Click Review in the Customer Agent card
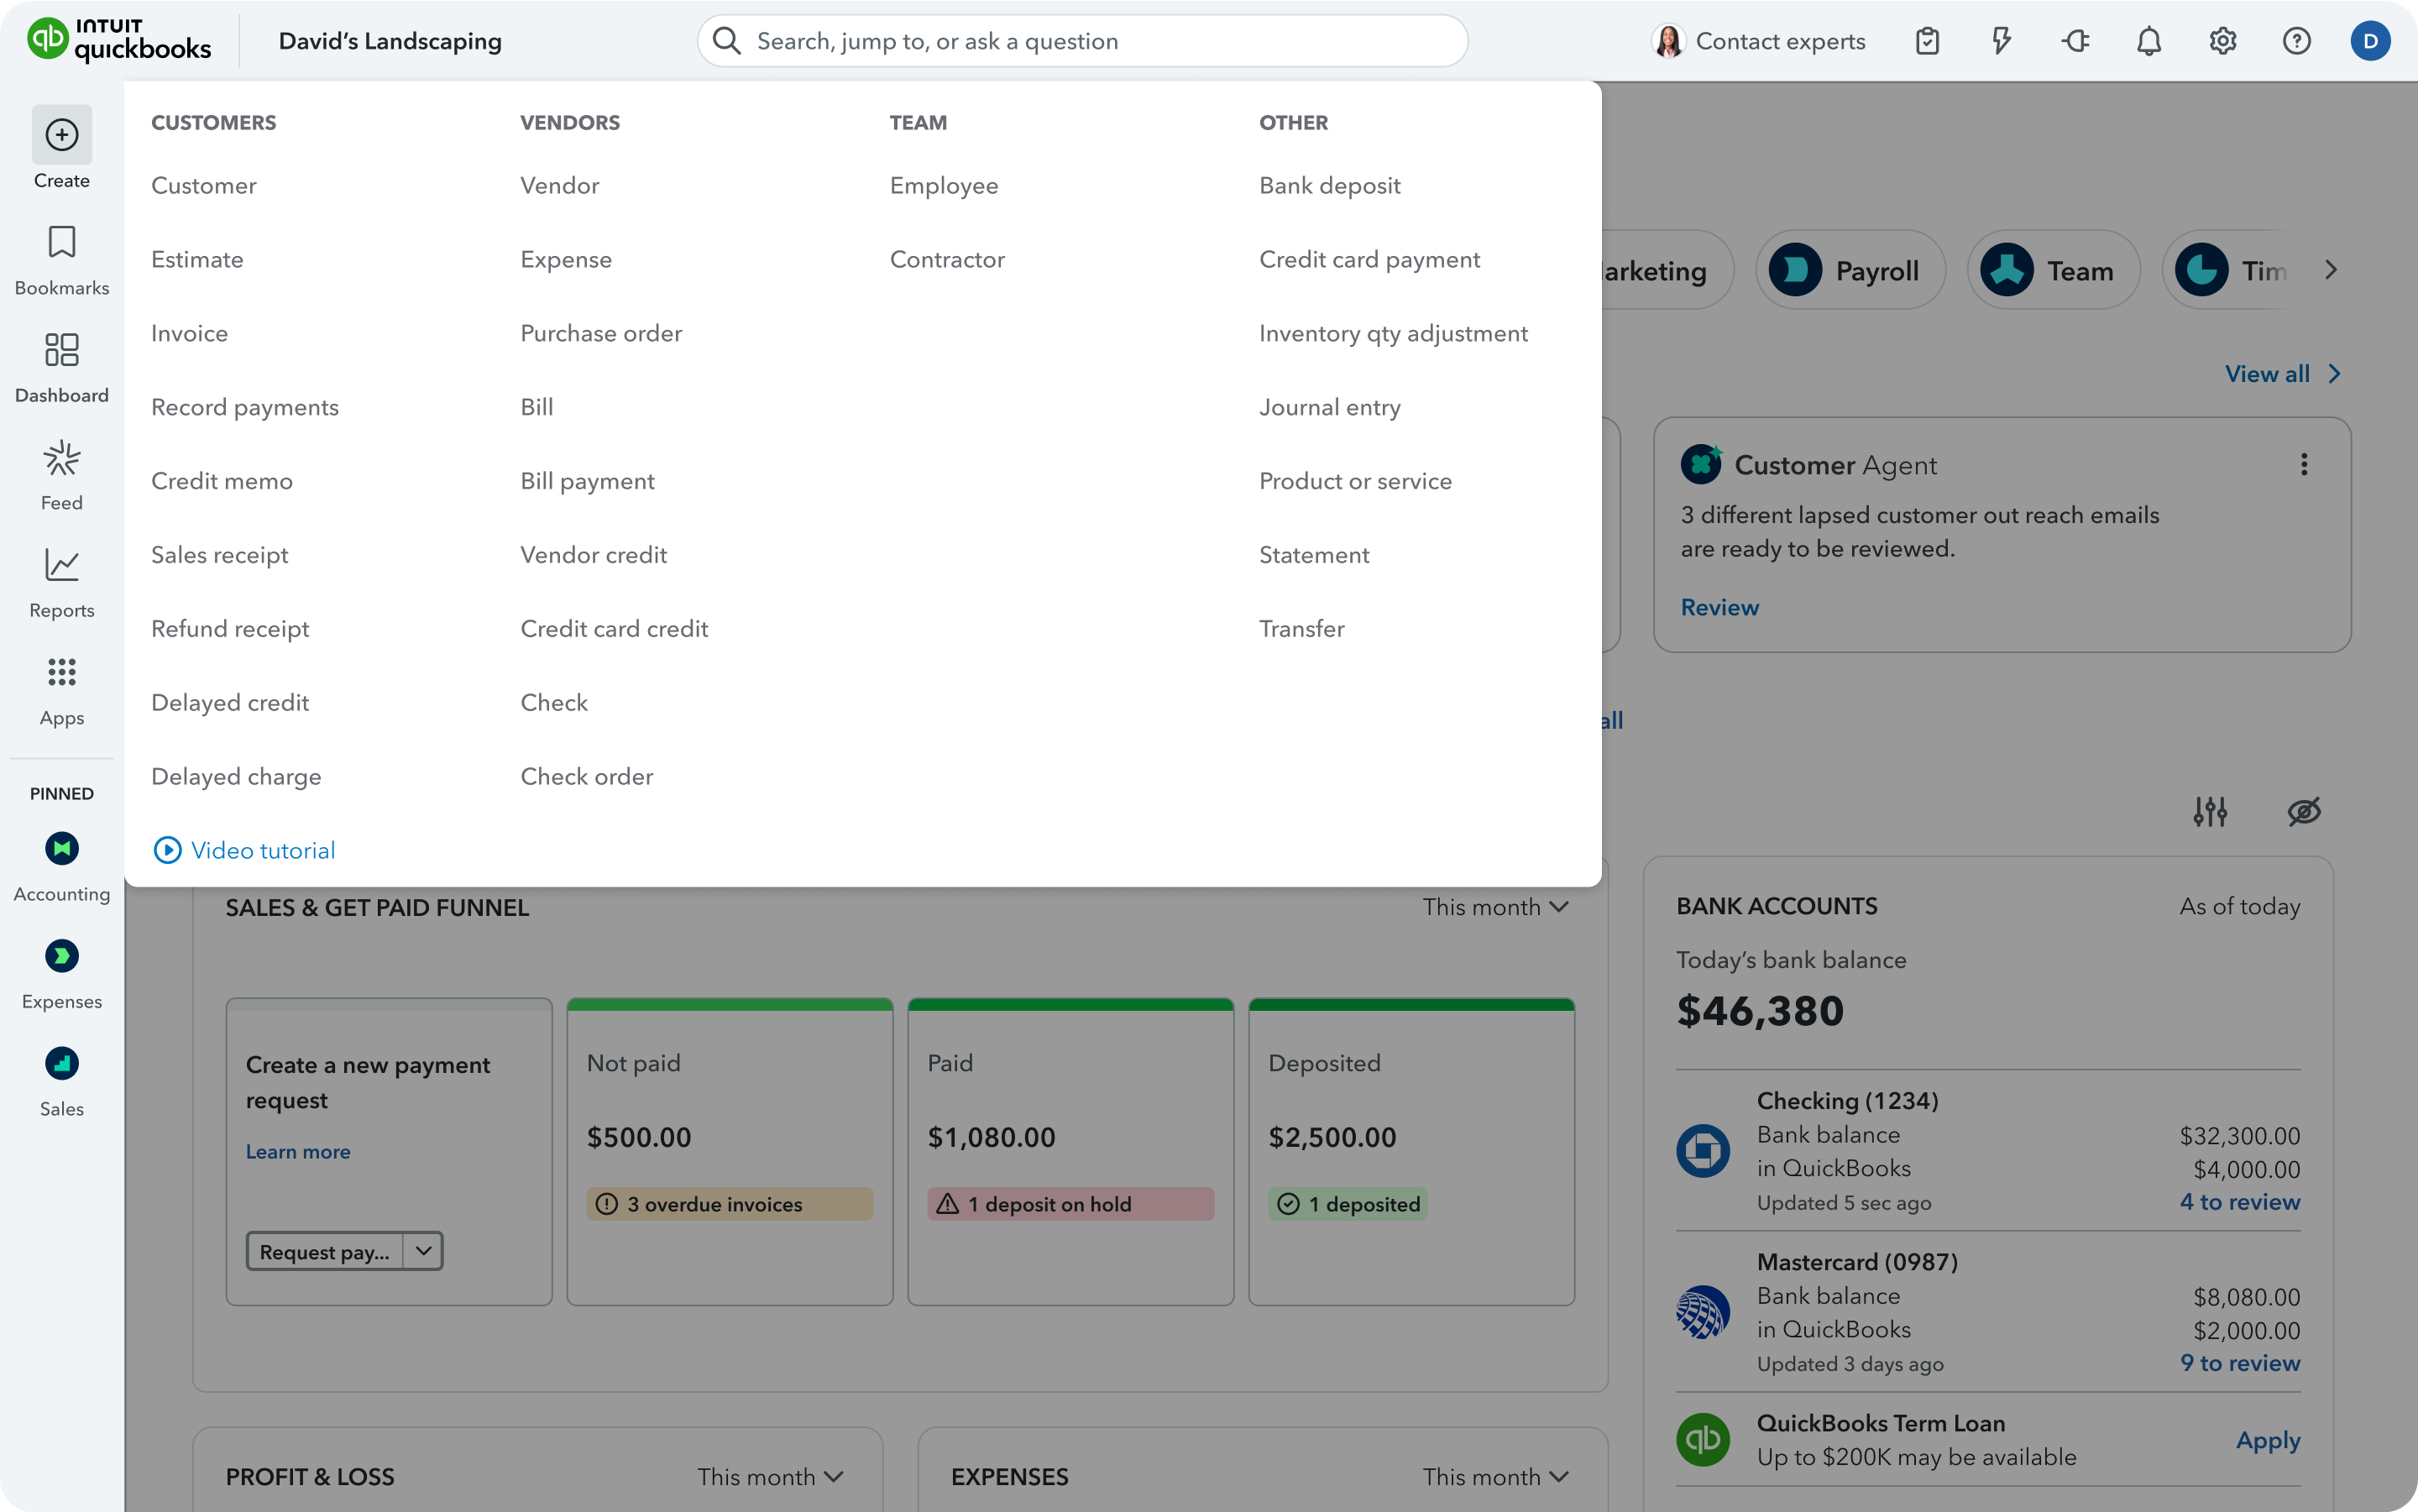 (1719, 607)
